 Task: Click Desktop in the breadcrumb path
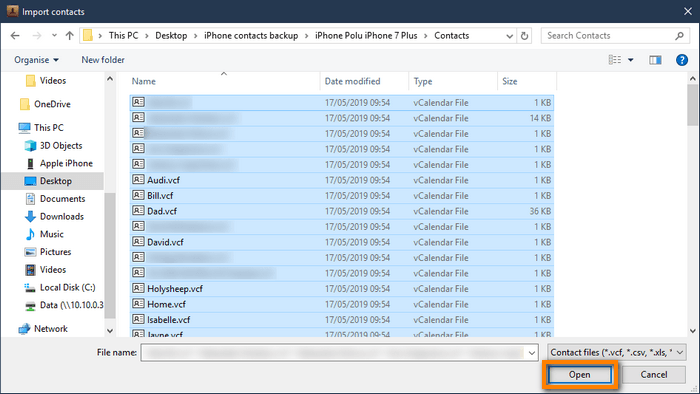[x=171, y=36]
